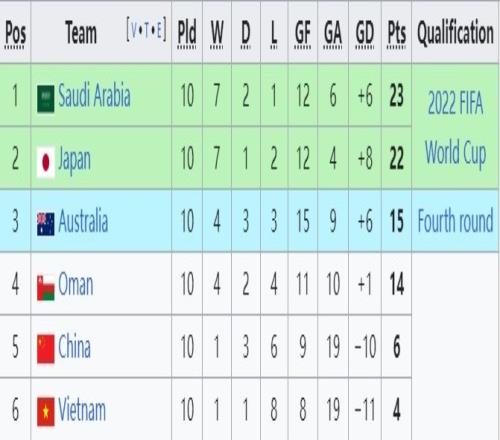Click the Pts column header
This screenshot has width=500, height=440.
coord(397,33)
